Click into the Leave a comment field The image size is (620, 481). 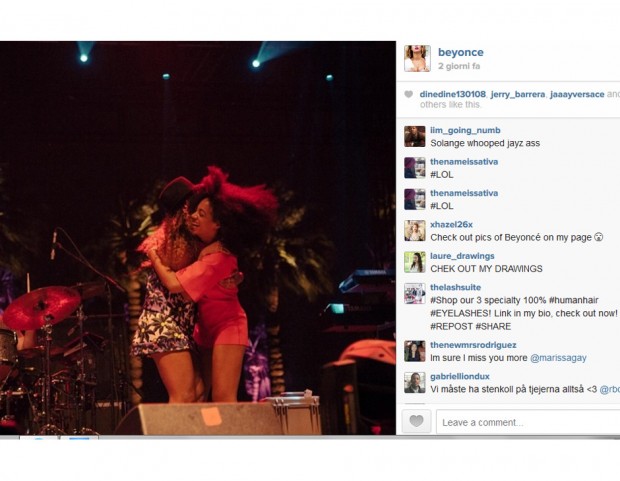pyautogui.click(x=528, y=422)
